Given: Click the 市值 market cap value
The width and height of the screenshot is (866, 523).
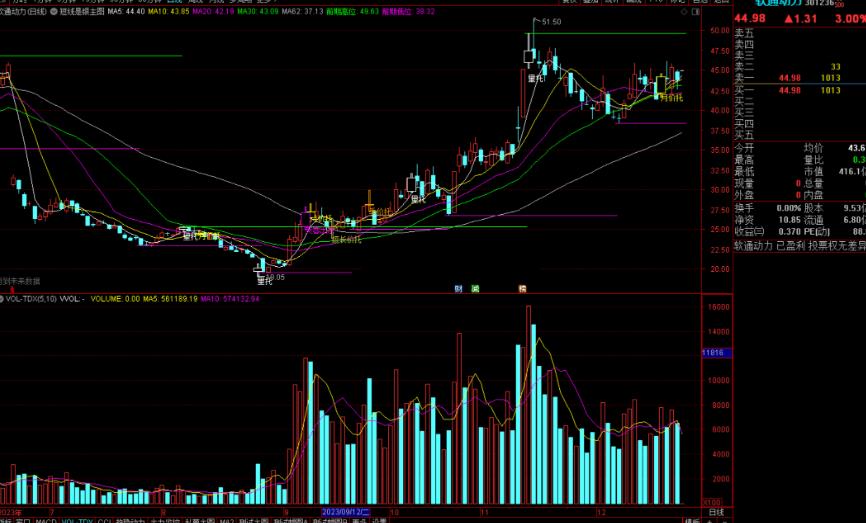Looking at the screenshot, I should [852, 172].
